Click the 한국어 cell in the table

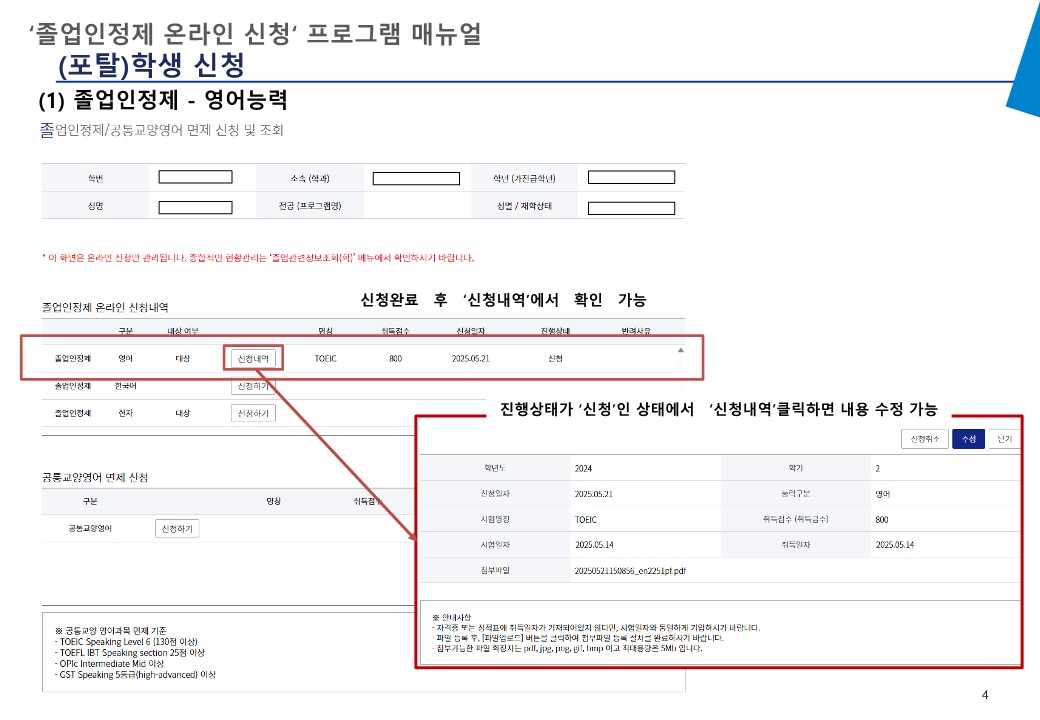125,386
